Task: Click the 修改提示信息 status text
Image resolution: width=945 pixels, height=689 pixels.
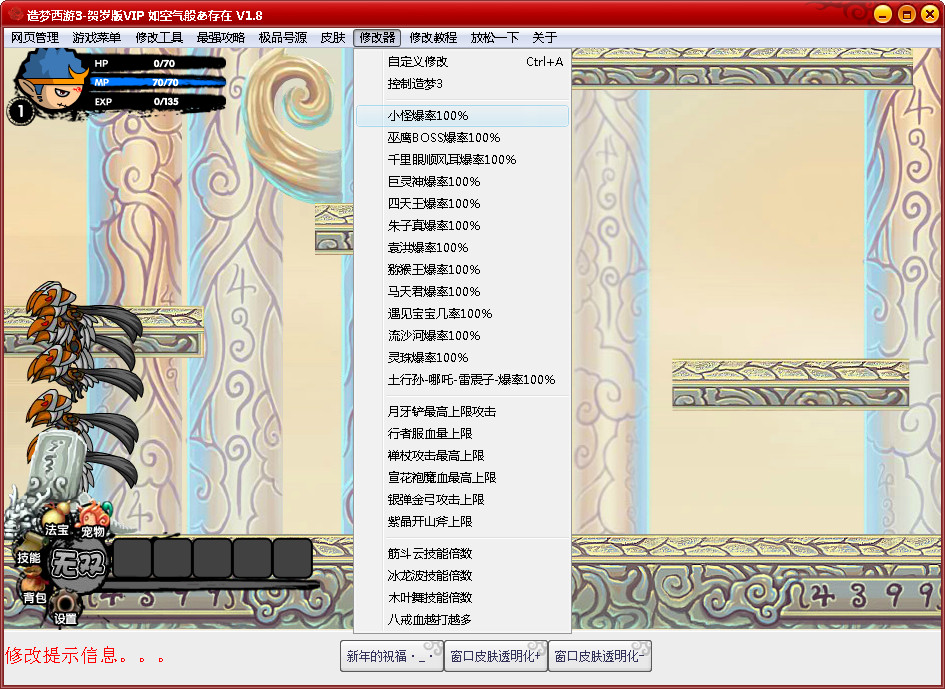Action: point(84,656)
